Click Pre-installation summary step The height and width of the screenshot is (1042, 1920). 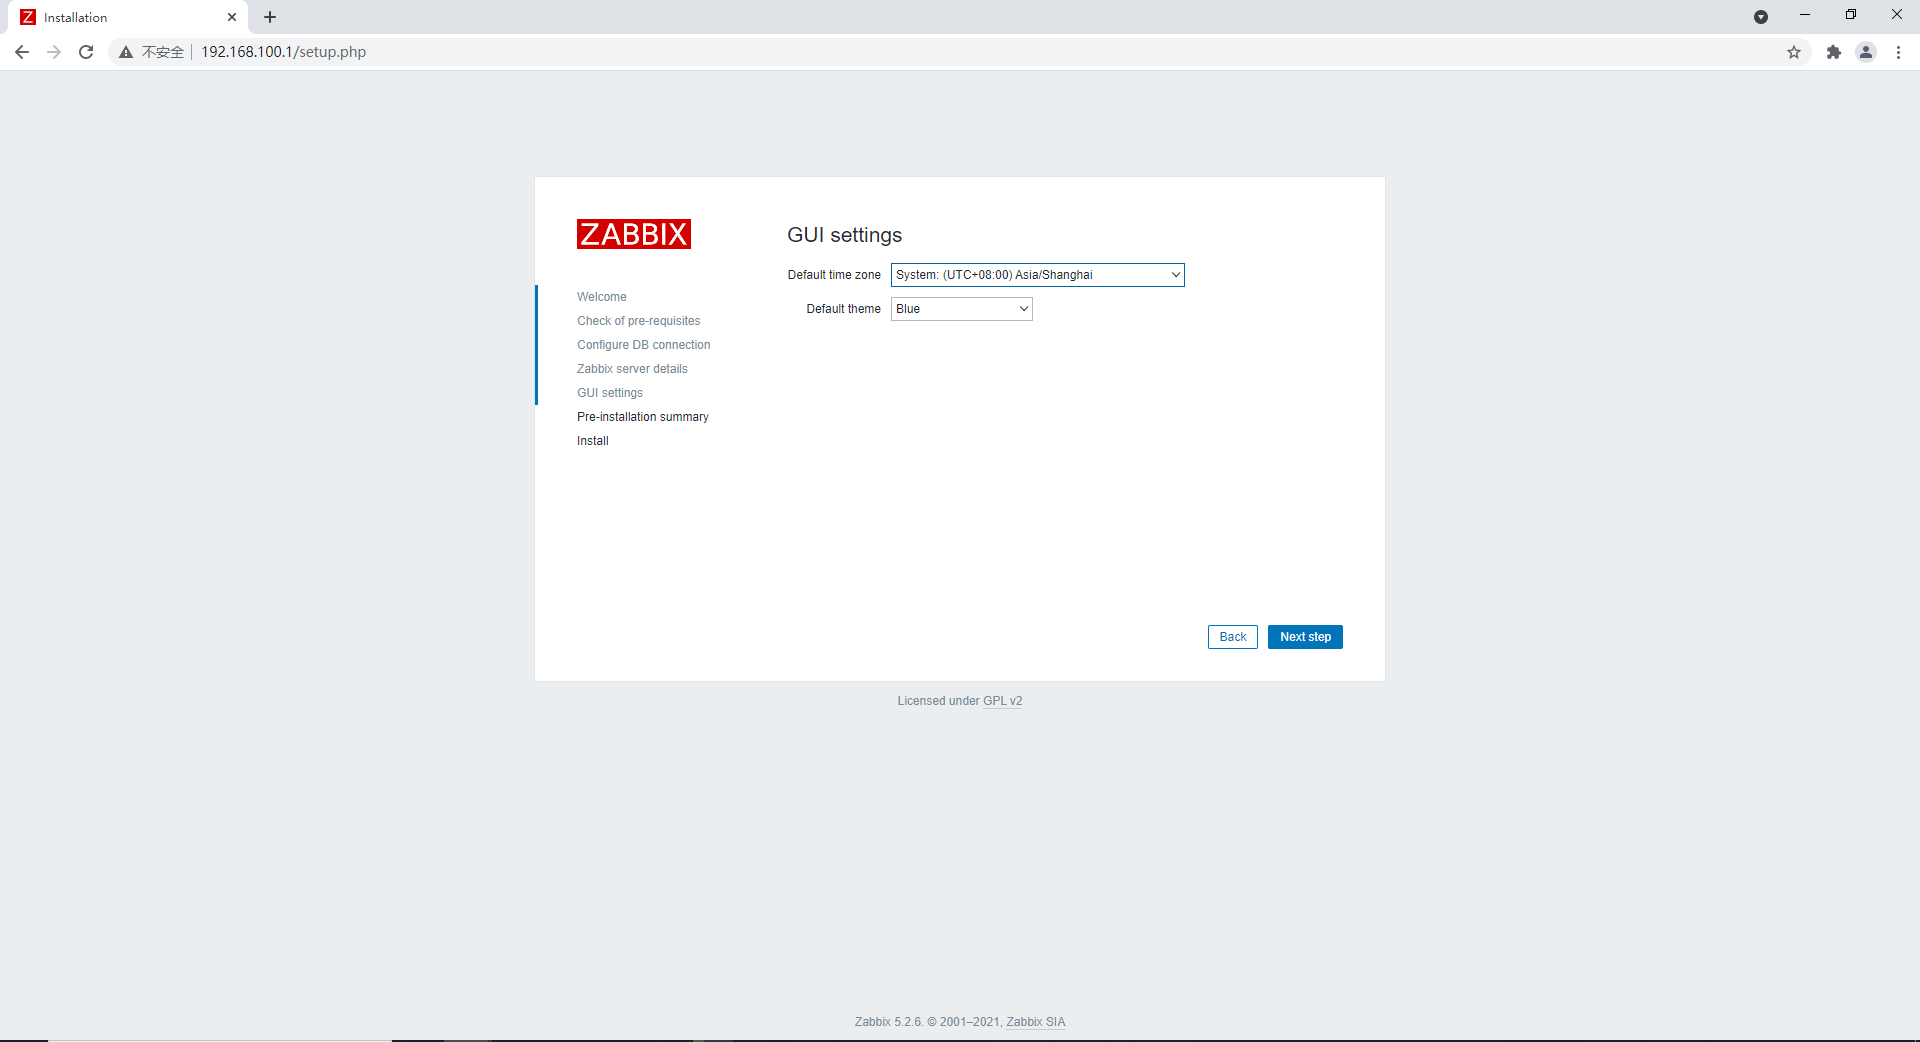pyautogui.click(x=643, y=417)
